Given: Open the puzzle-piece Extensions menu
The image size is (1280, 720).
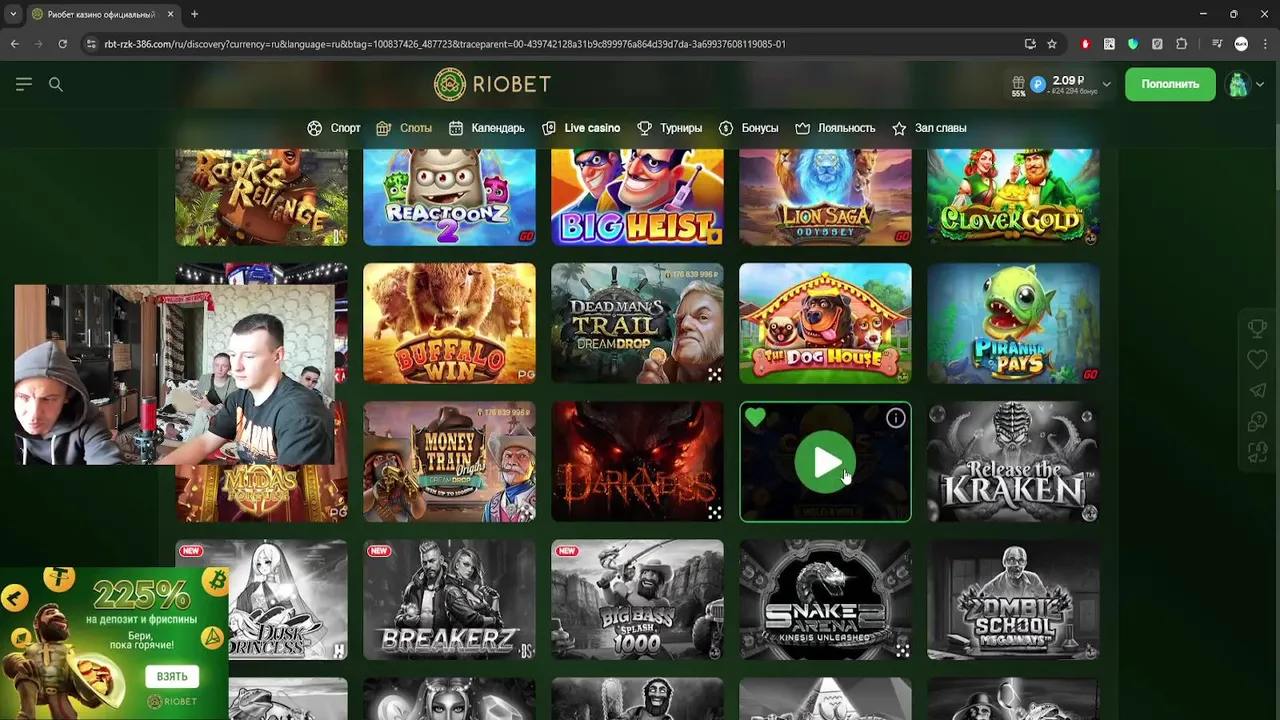Looking at the screenshot, I should (x=1181, y=44).
